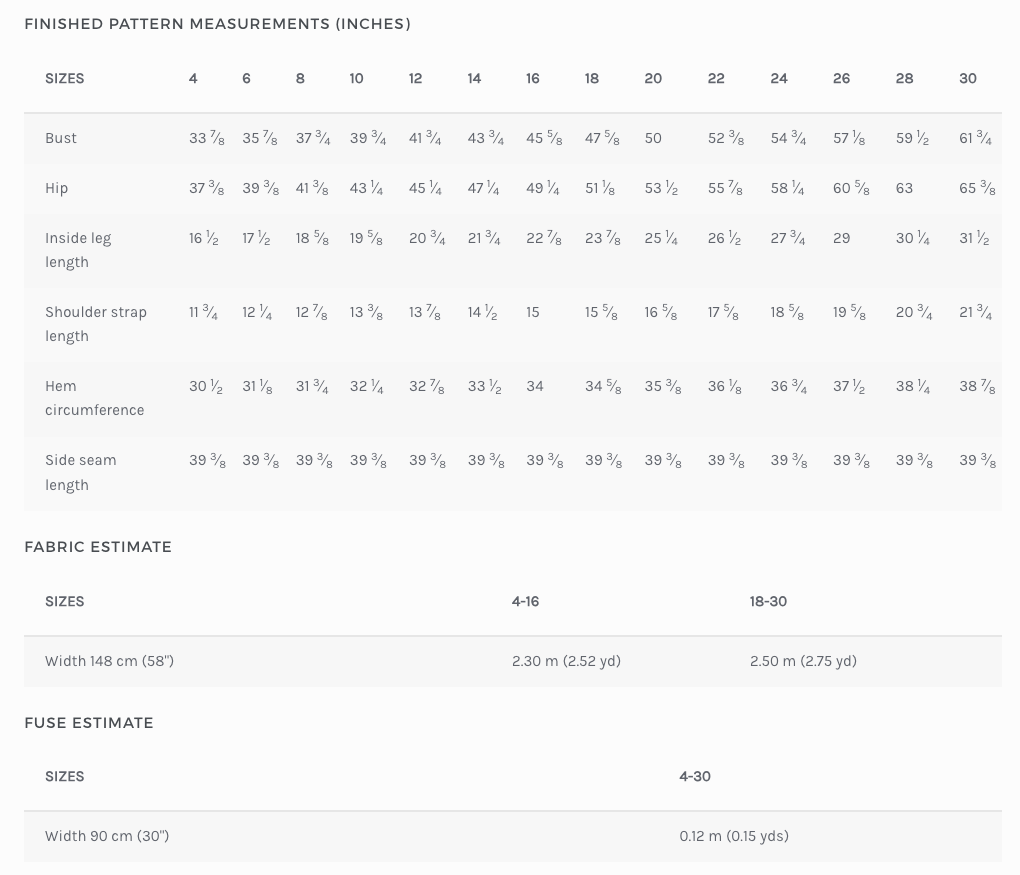Click the Fabric Estimate heading
Image resolution: width=1020 pixels, height=875 pixels.
pyautogui.click(x=98, y=547)
